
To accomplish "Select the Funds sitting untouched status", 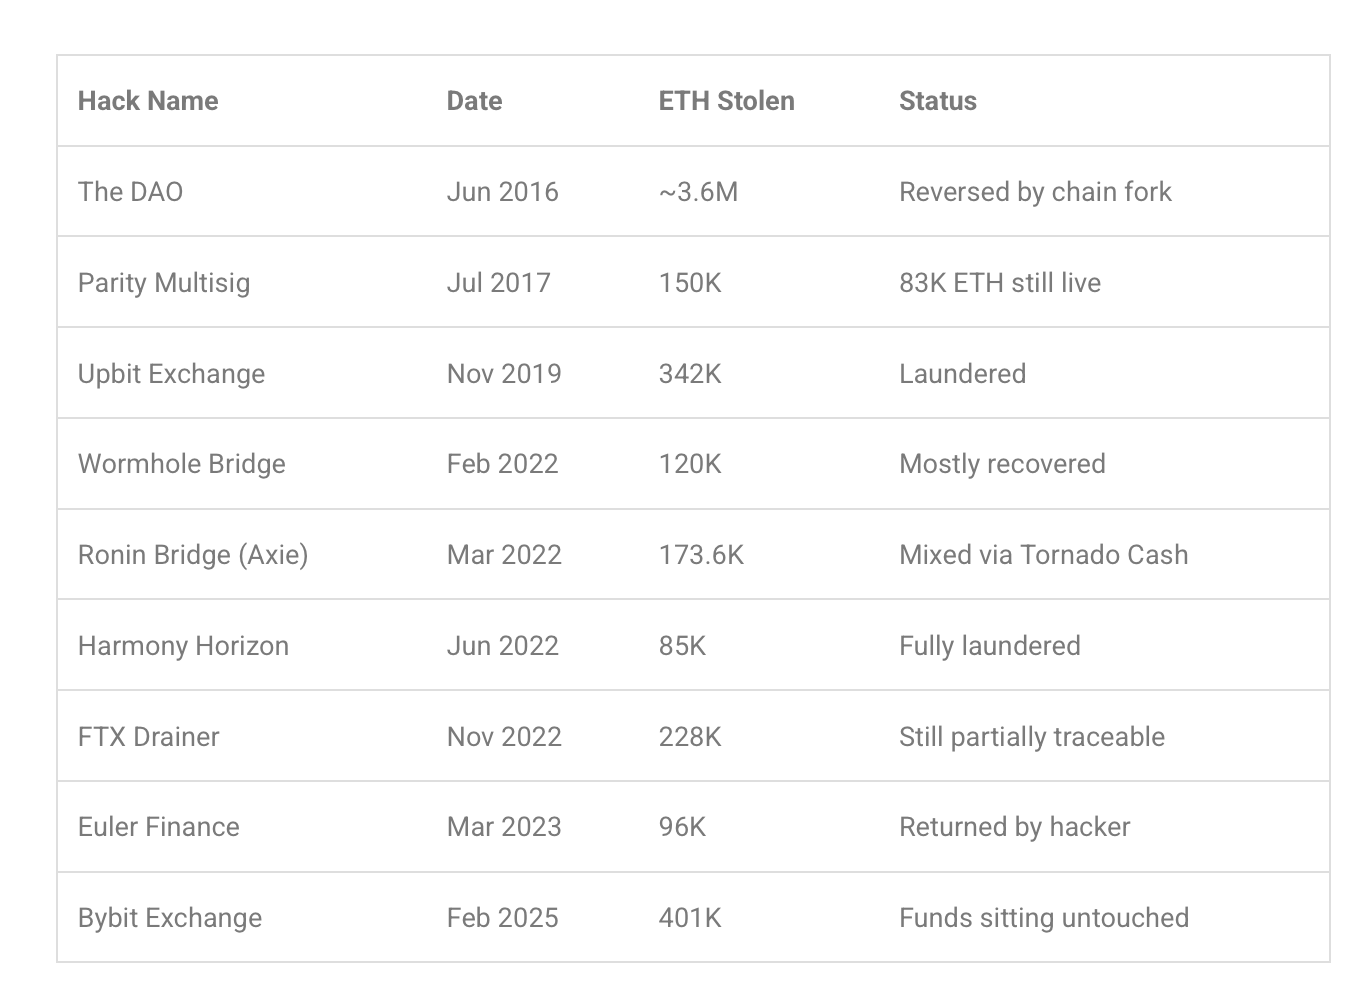I will [1043, 918].
